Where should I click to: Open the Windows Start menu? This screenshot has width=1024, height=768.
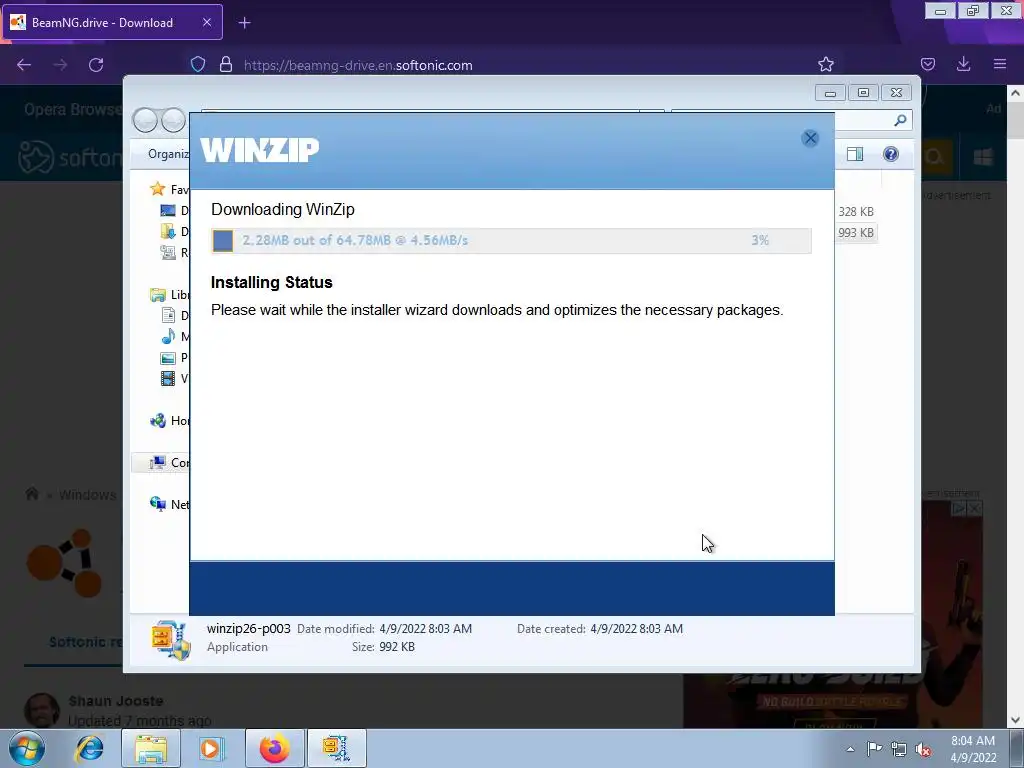click(x=27, y=748)
